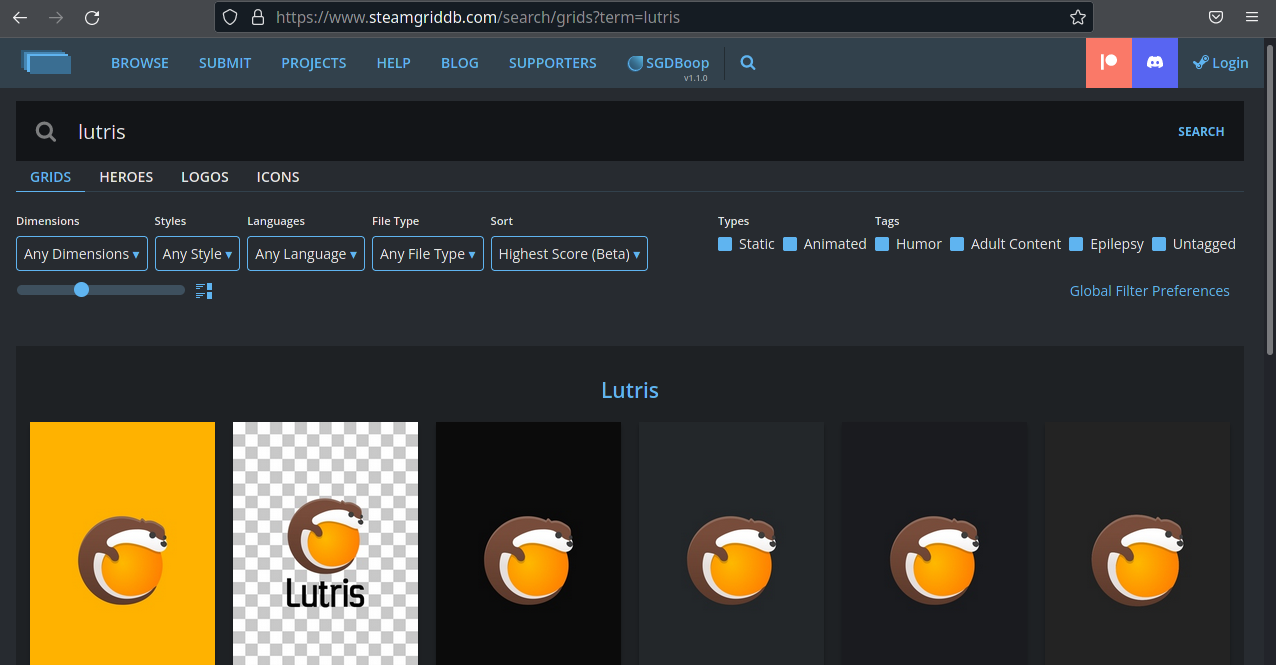
Task: Click the grid size slider handle
Action: 81,290
